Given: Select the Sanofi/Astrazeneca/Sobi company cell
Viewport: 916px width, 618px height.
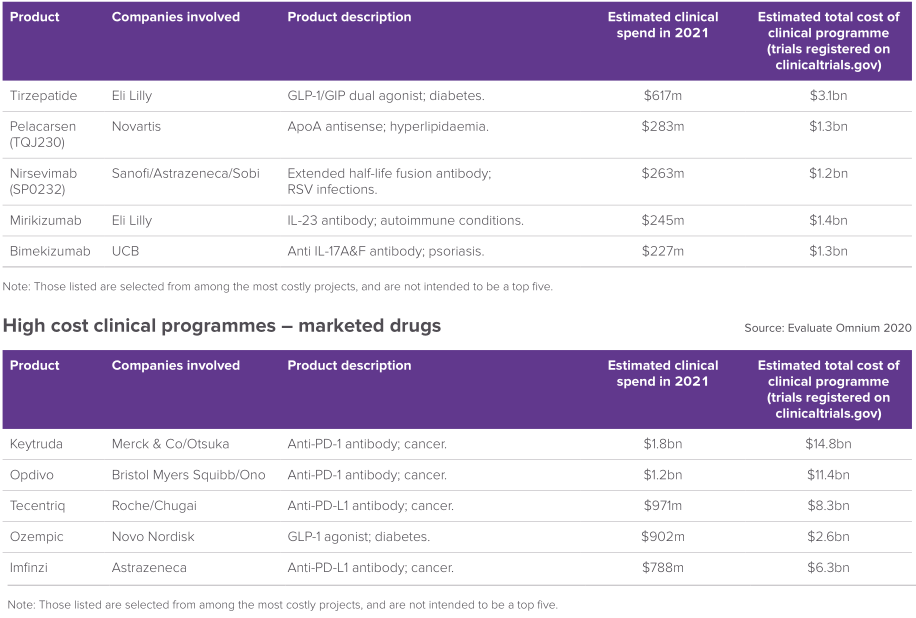Looking at the screenshot, I should click(186, 173).
